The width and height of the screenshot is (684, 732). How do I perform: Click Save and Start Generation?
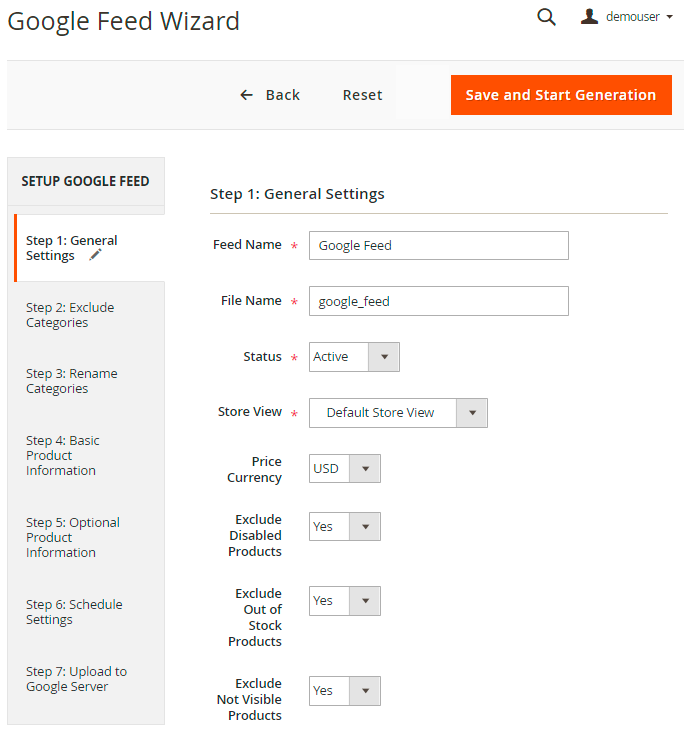561,95
